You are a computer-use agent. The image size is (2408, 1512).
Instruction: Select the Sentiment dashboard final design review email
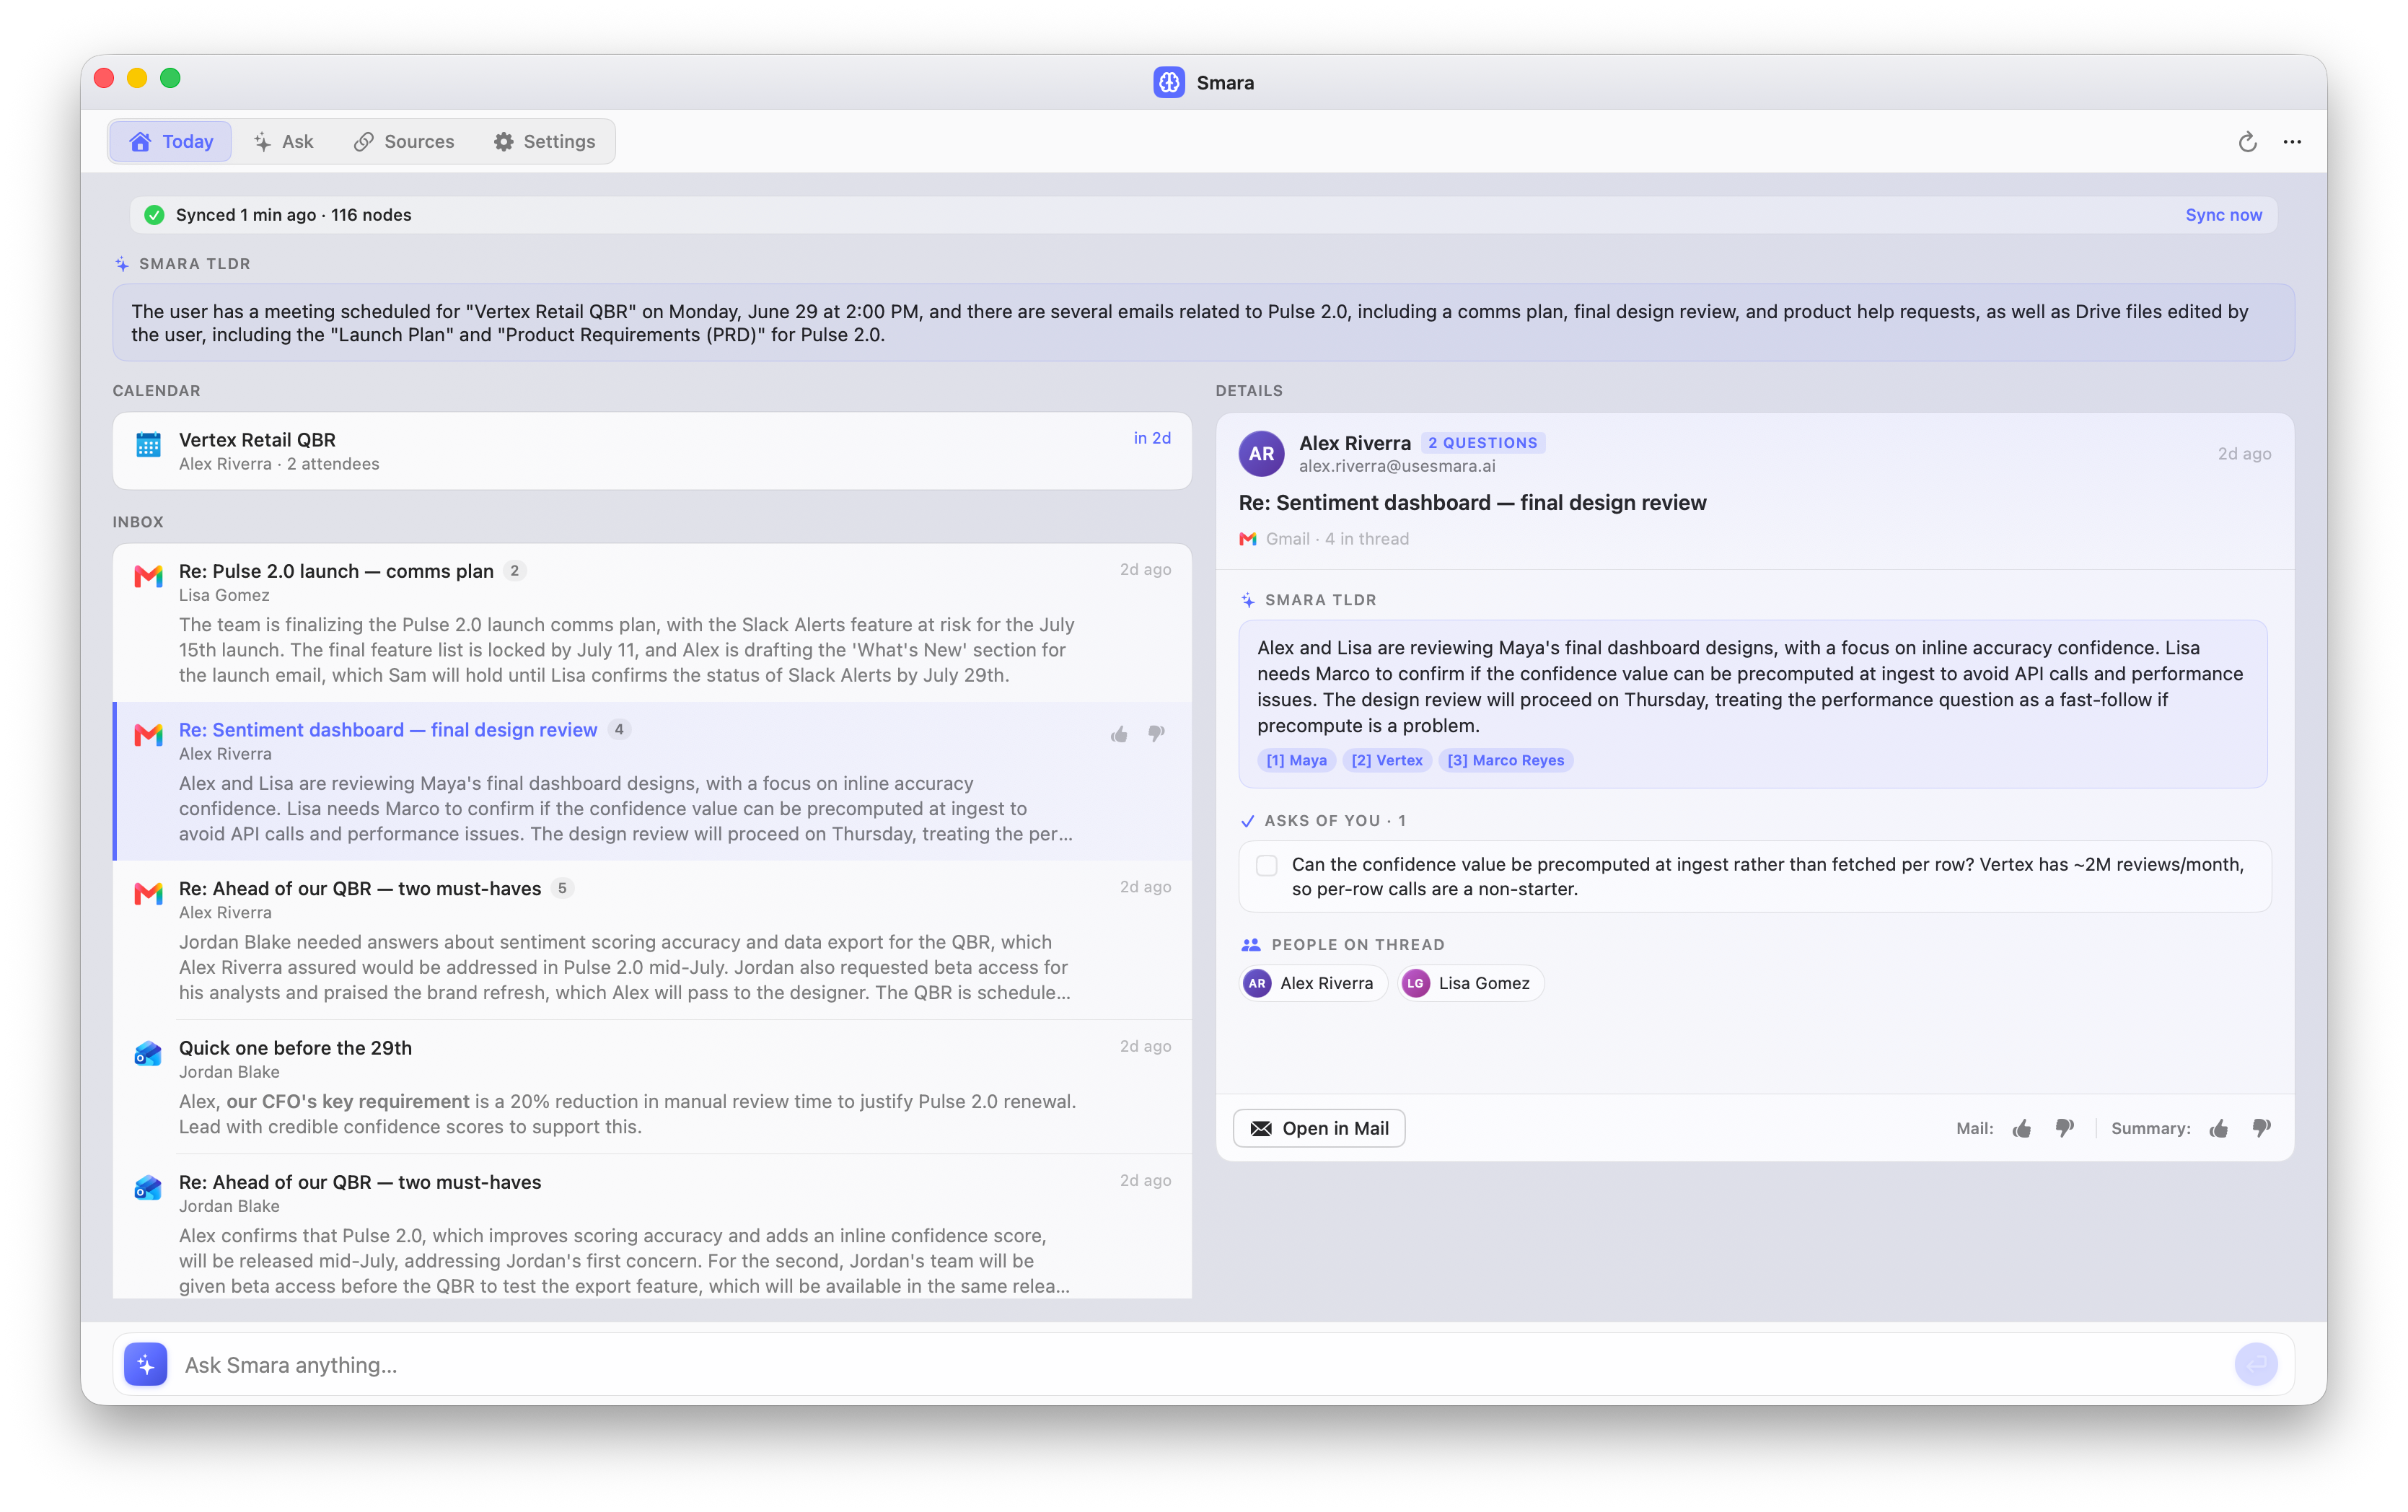point(652,781)
